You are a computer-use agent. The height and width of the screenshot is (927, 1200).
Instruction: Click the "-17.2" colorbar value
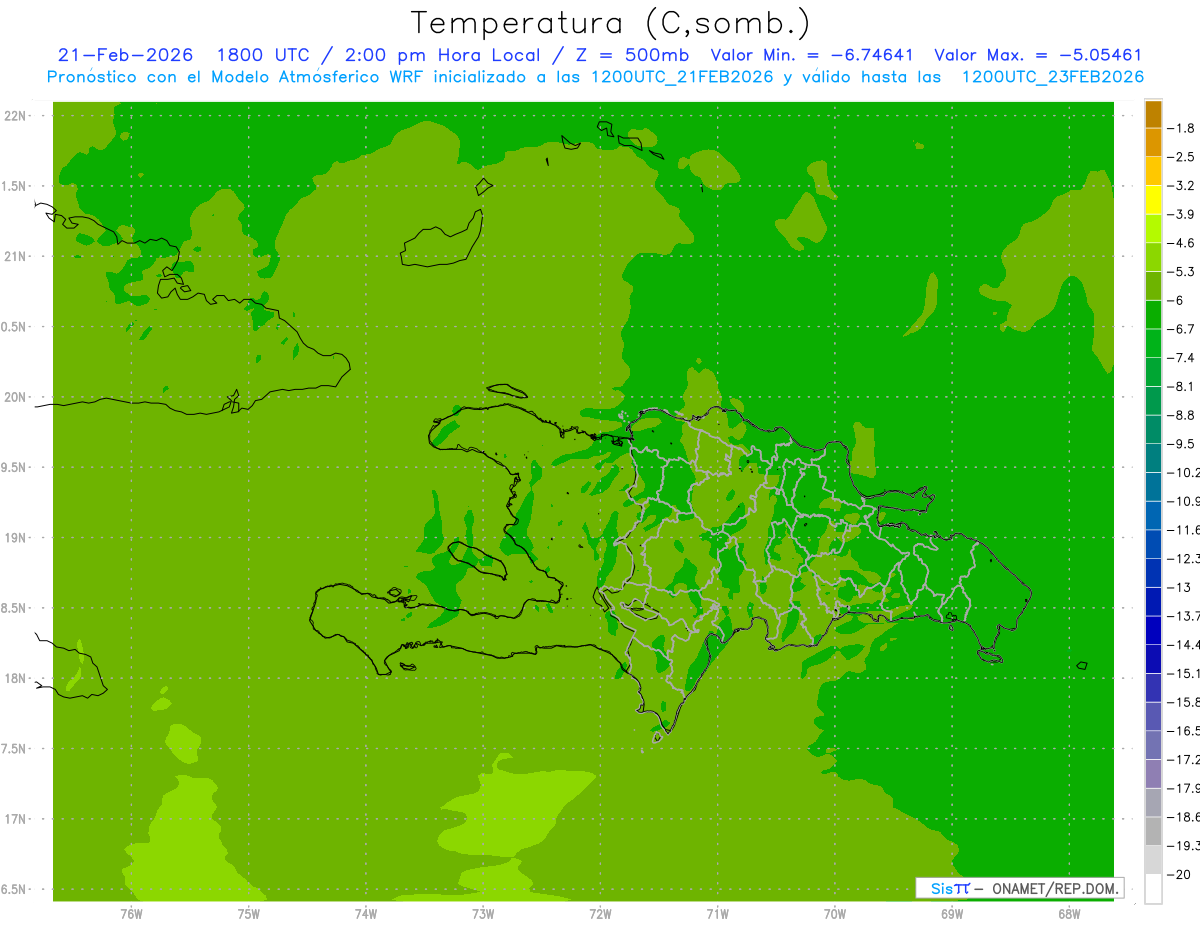coord(1183,760)
